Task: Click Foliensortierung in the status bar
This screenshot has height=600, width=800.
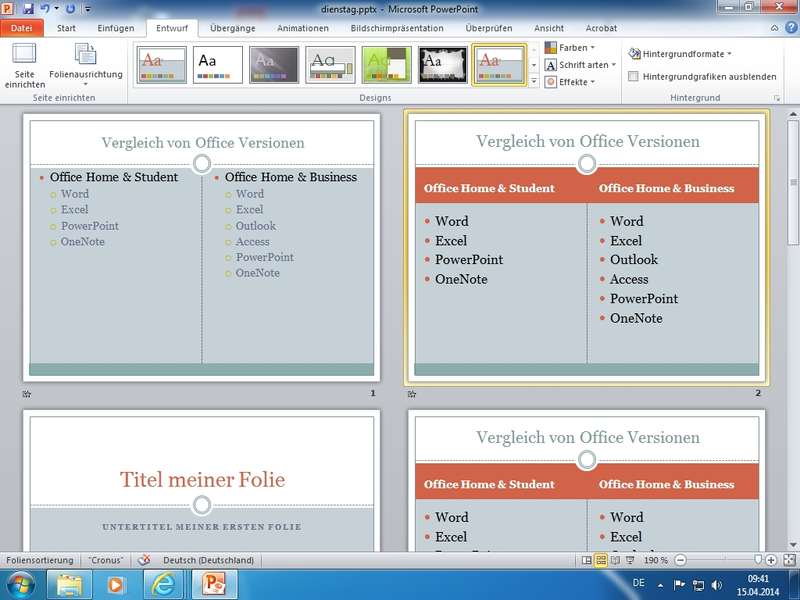Action: (40, 560)
